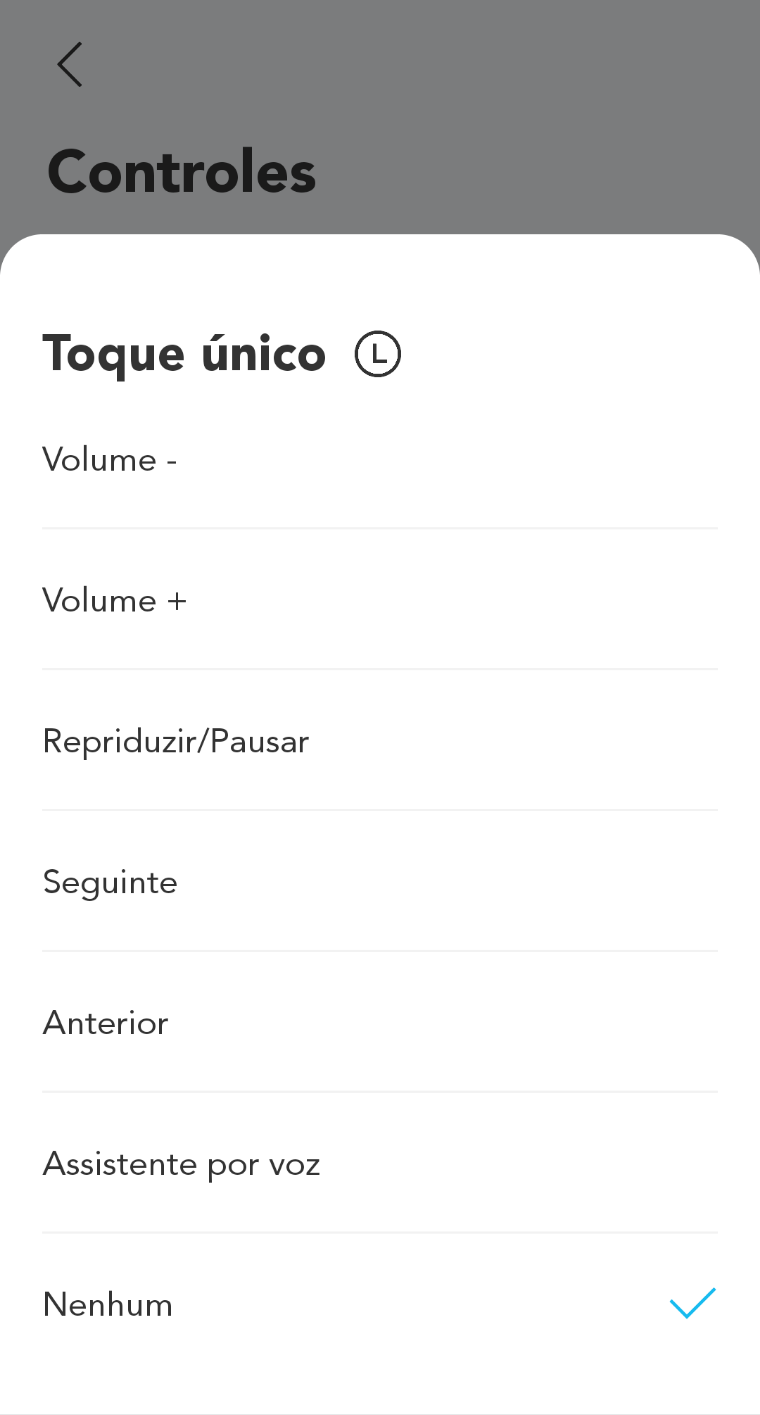Set single tap to raise volume
The height and width of the screenshot is (1415, 760).
coord(380,601)
